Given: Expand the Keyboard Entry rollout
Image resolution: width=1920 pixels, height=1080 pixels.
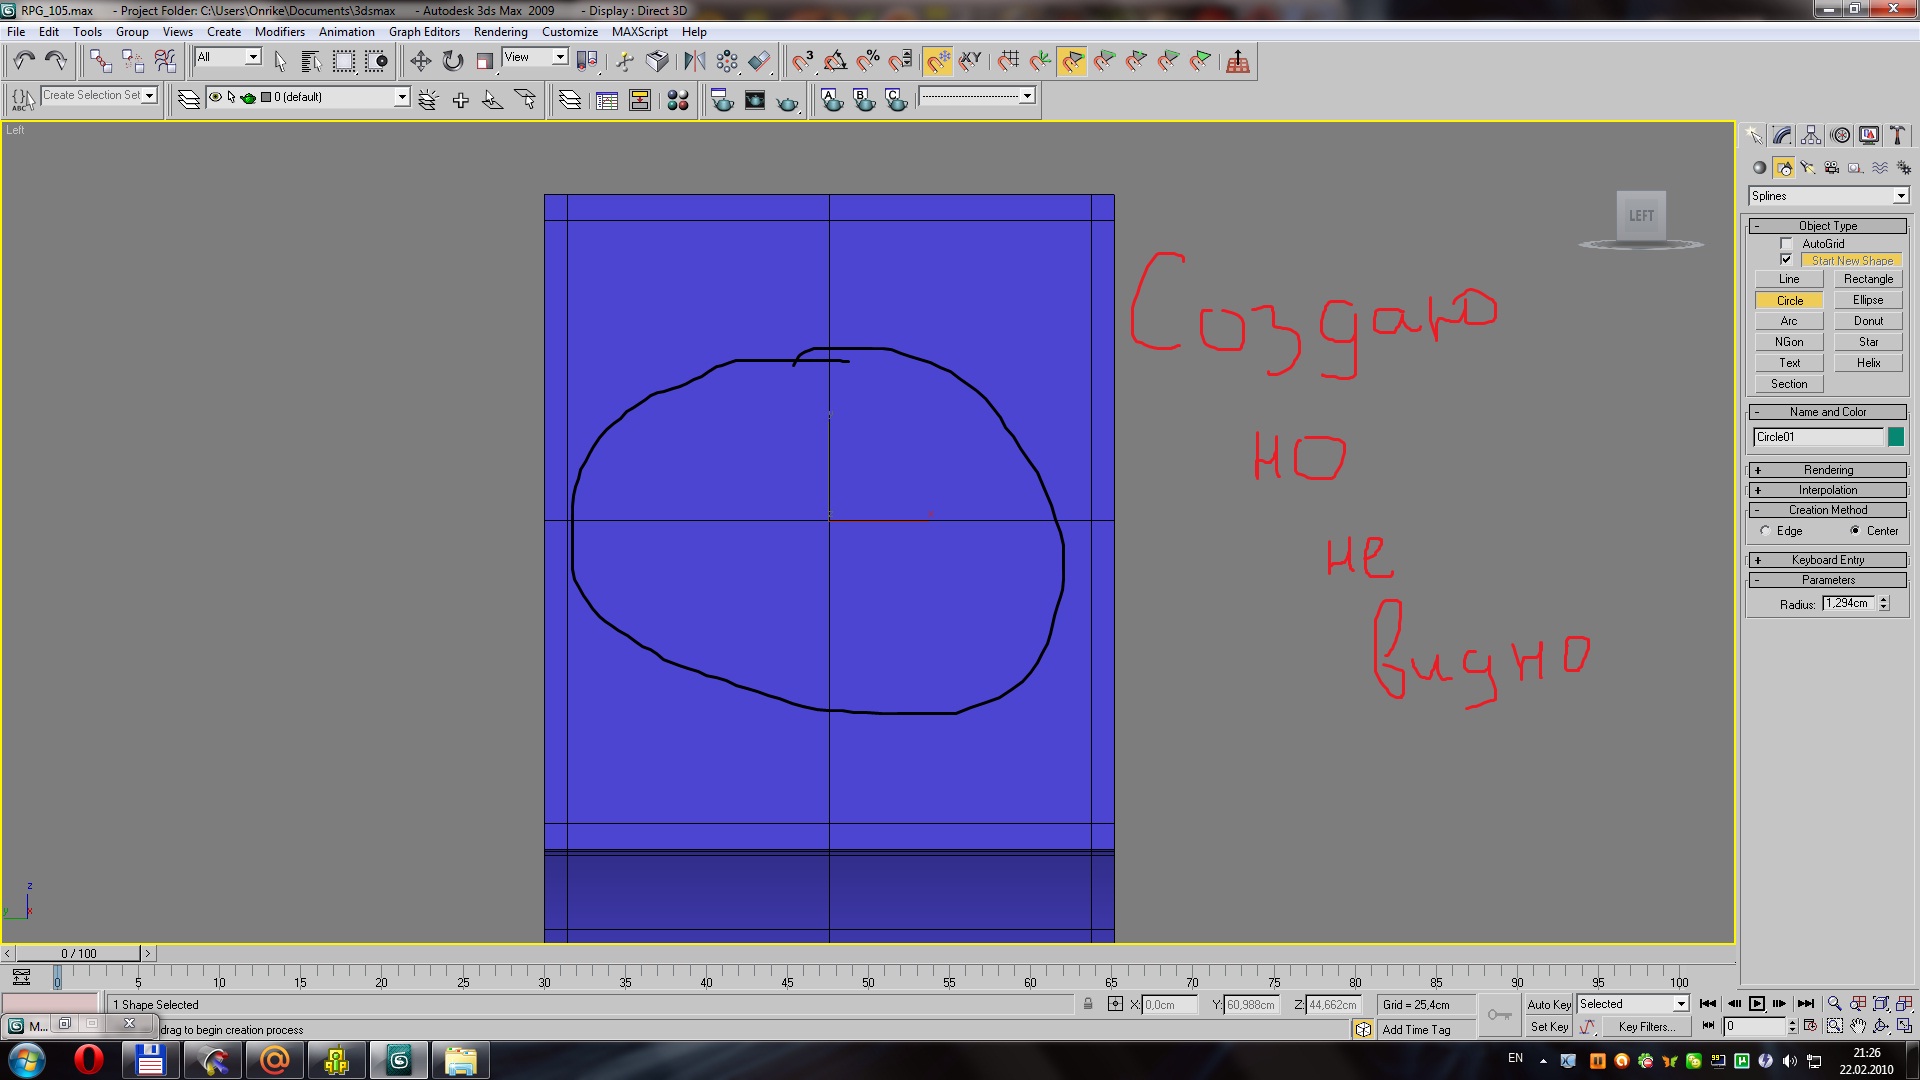Looking at the screenshot, I should tap(1828, 560).
